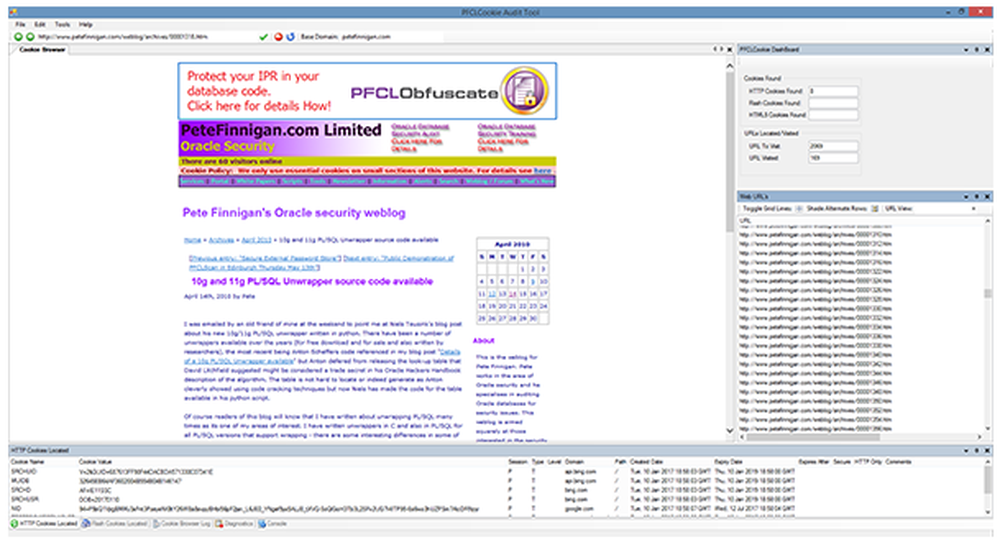The width and height of the screenshot is (1000, 545).
Task: Click the PFCLObfuscate banner ad
Action: tap(367, 91)
